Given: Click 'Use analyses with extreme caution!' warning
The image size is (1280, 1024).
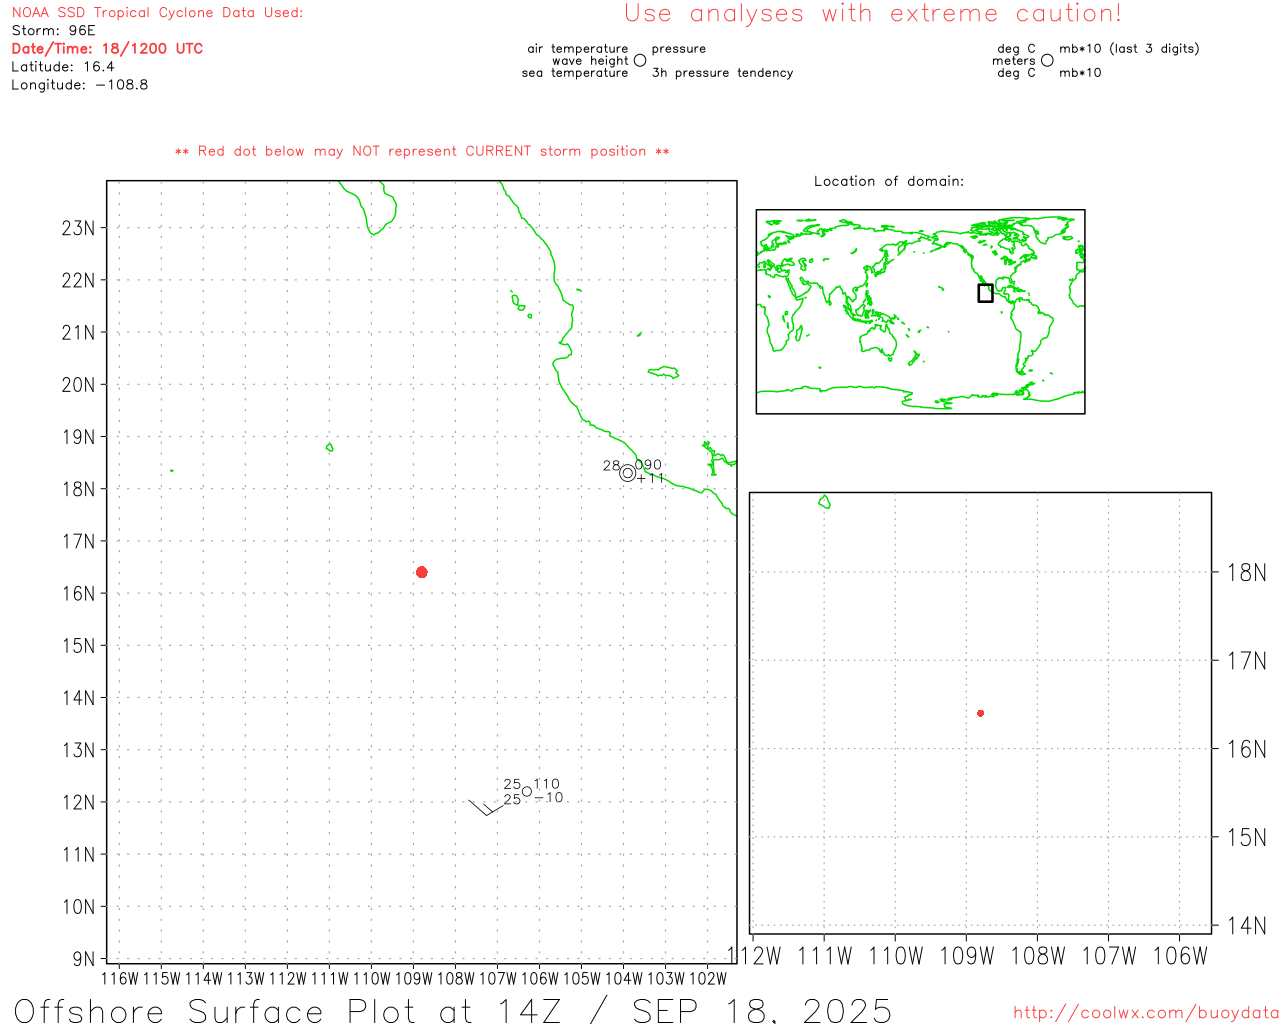Looking at the screenshot, I should pos(873,14).
